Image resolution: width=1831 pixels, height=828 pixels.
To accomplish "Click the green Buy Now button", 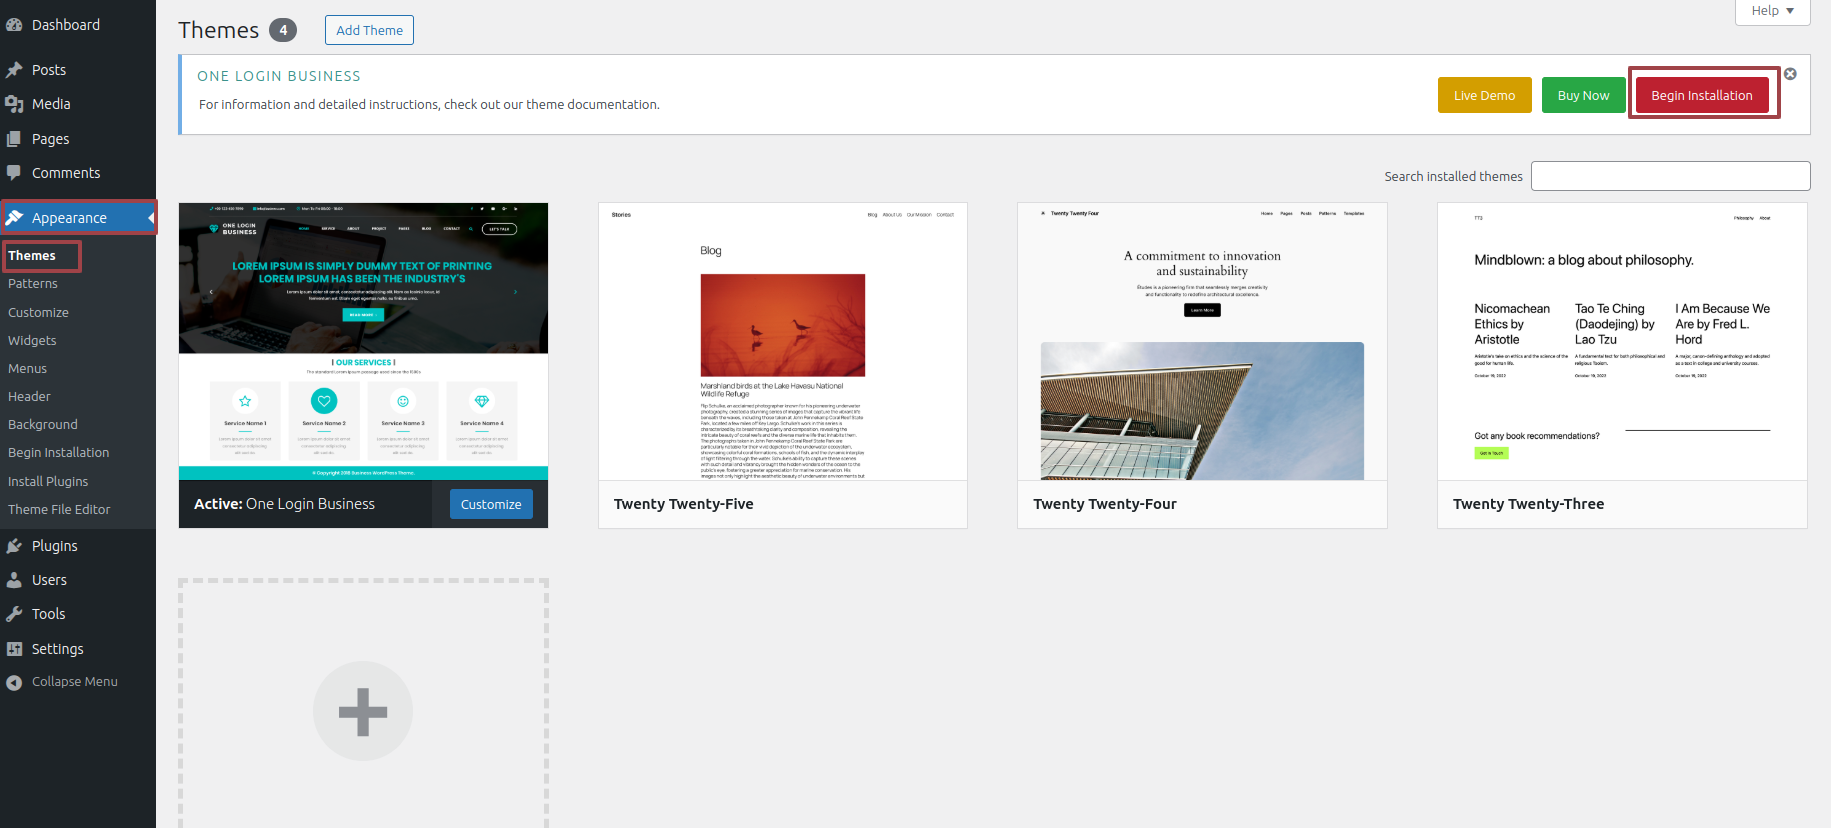I will (1583, 95).
